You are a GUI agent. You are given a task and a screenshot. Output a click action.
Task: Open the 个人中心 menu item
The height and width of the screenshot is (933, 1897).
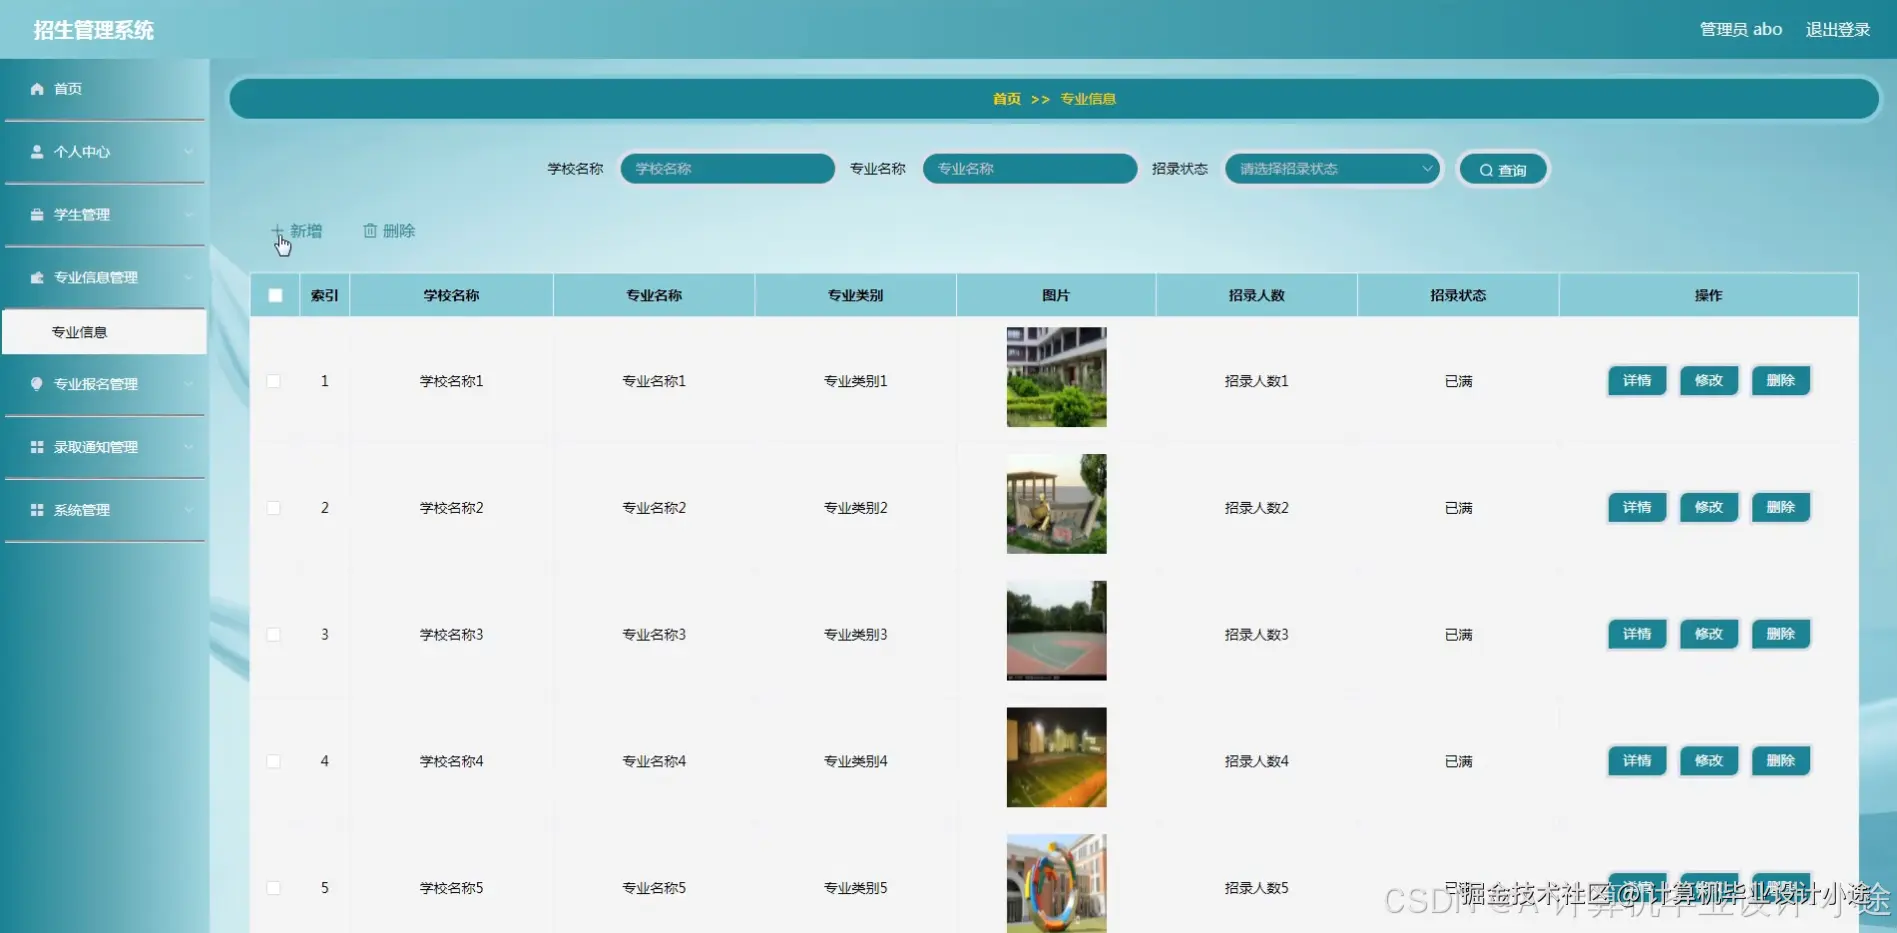point(104,152)
